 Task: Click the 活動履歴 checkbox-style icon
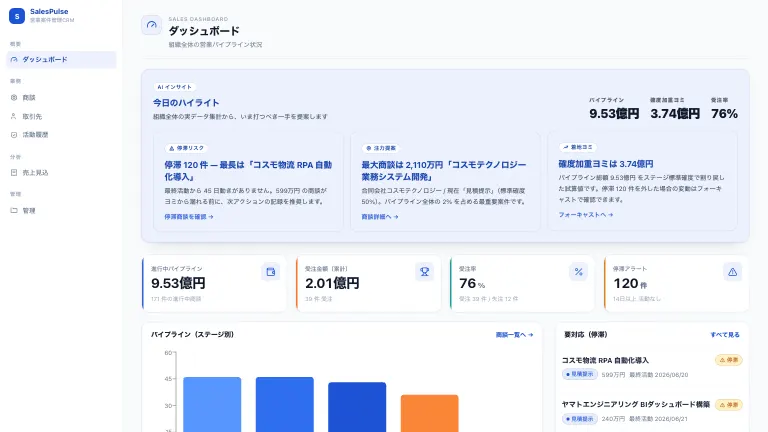coord(14,135)
